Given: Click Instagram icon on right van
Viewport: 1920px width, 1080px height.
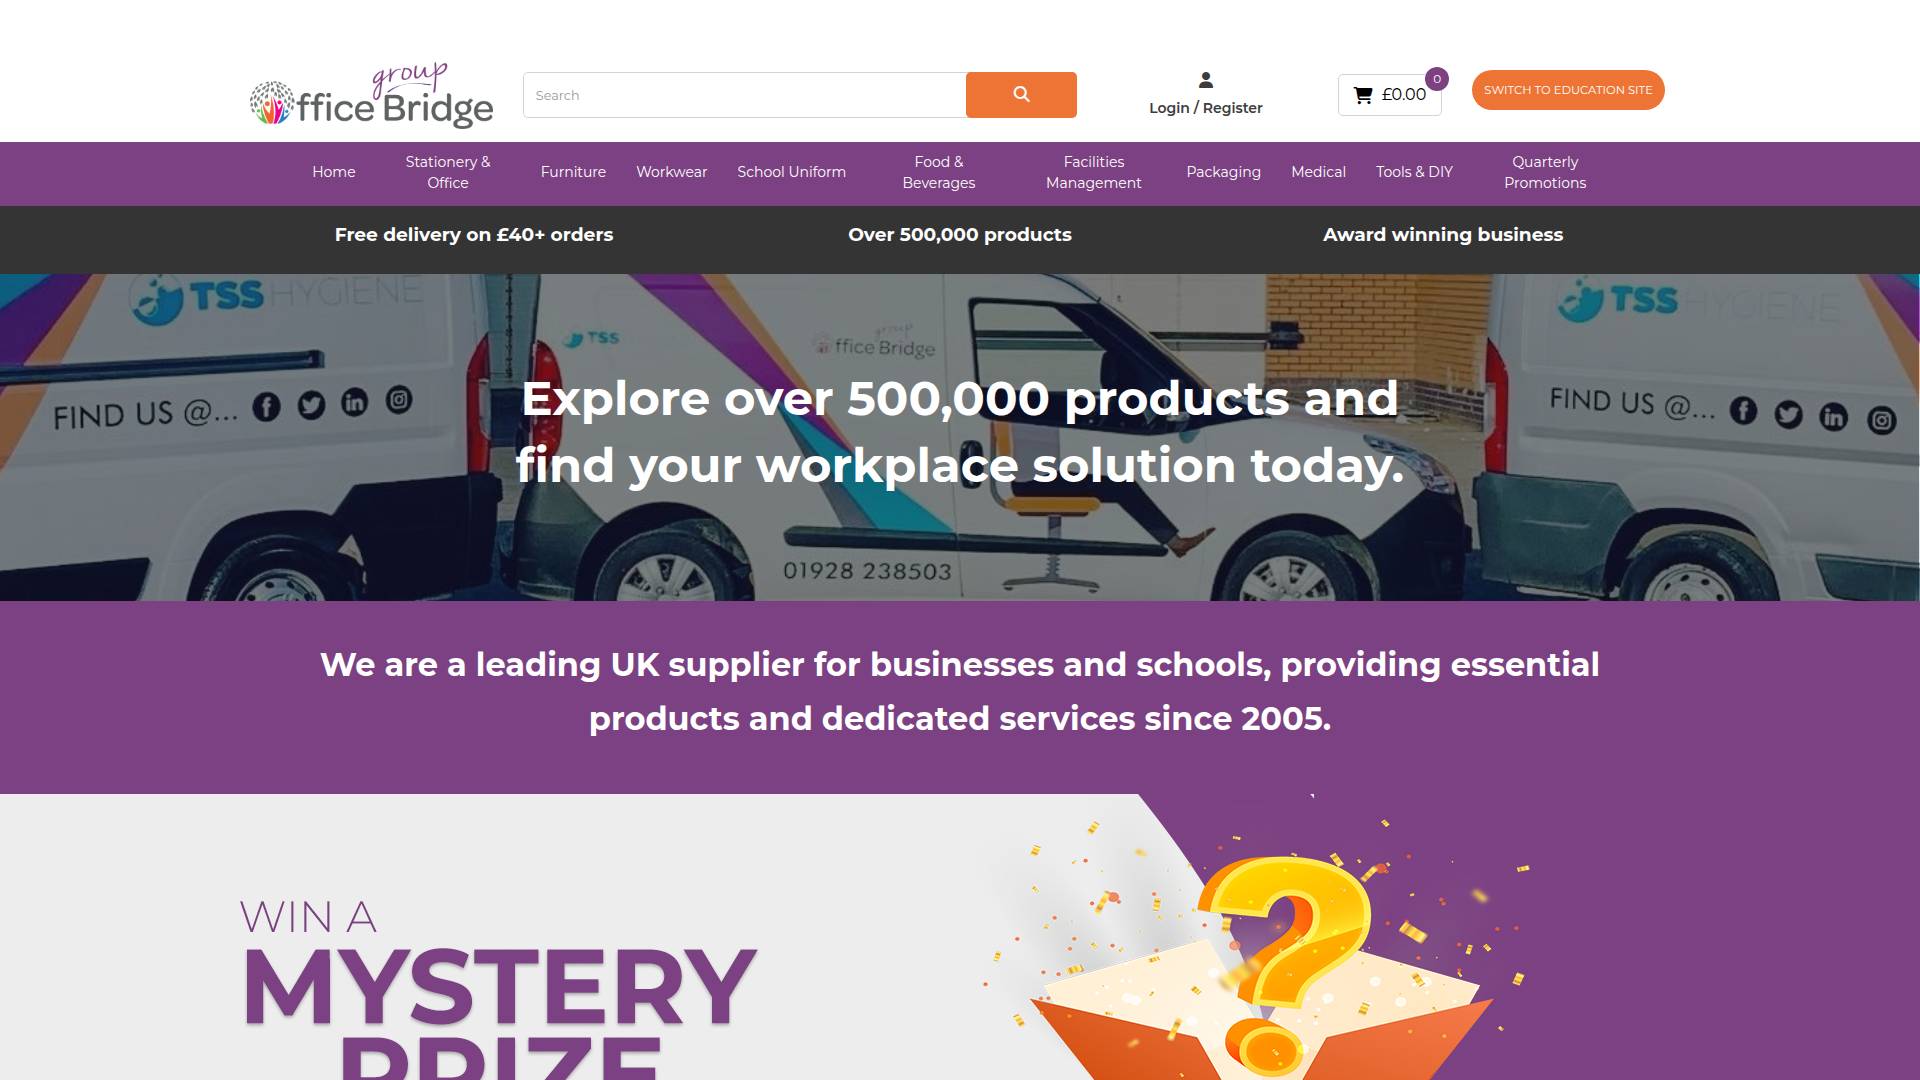Looking at the screenshot, I should coord(1882,420).
